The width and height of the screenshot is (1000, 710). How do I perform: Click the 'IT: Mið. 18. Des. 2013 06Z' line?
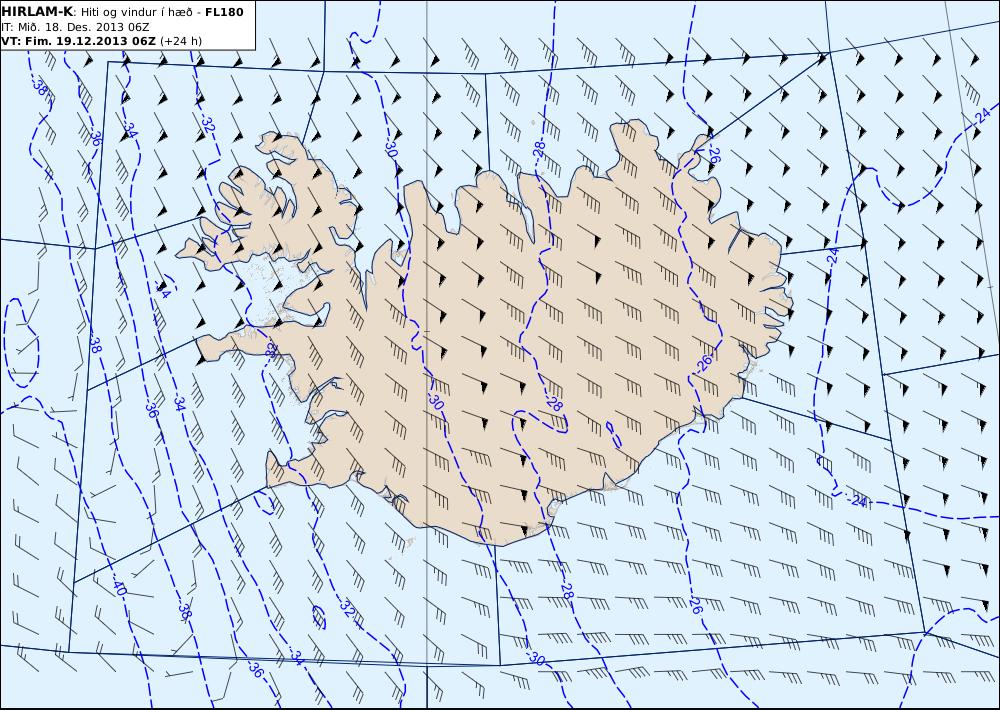pos(75,27)
